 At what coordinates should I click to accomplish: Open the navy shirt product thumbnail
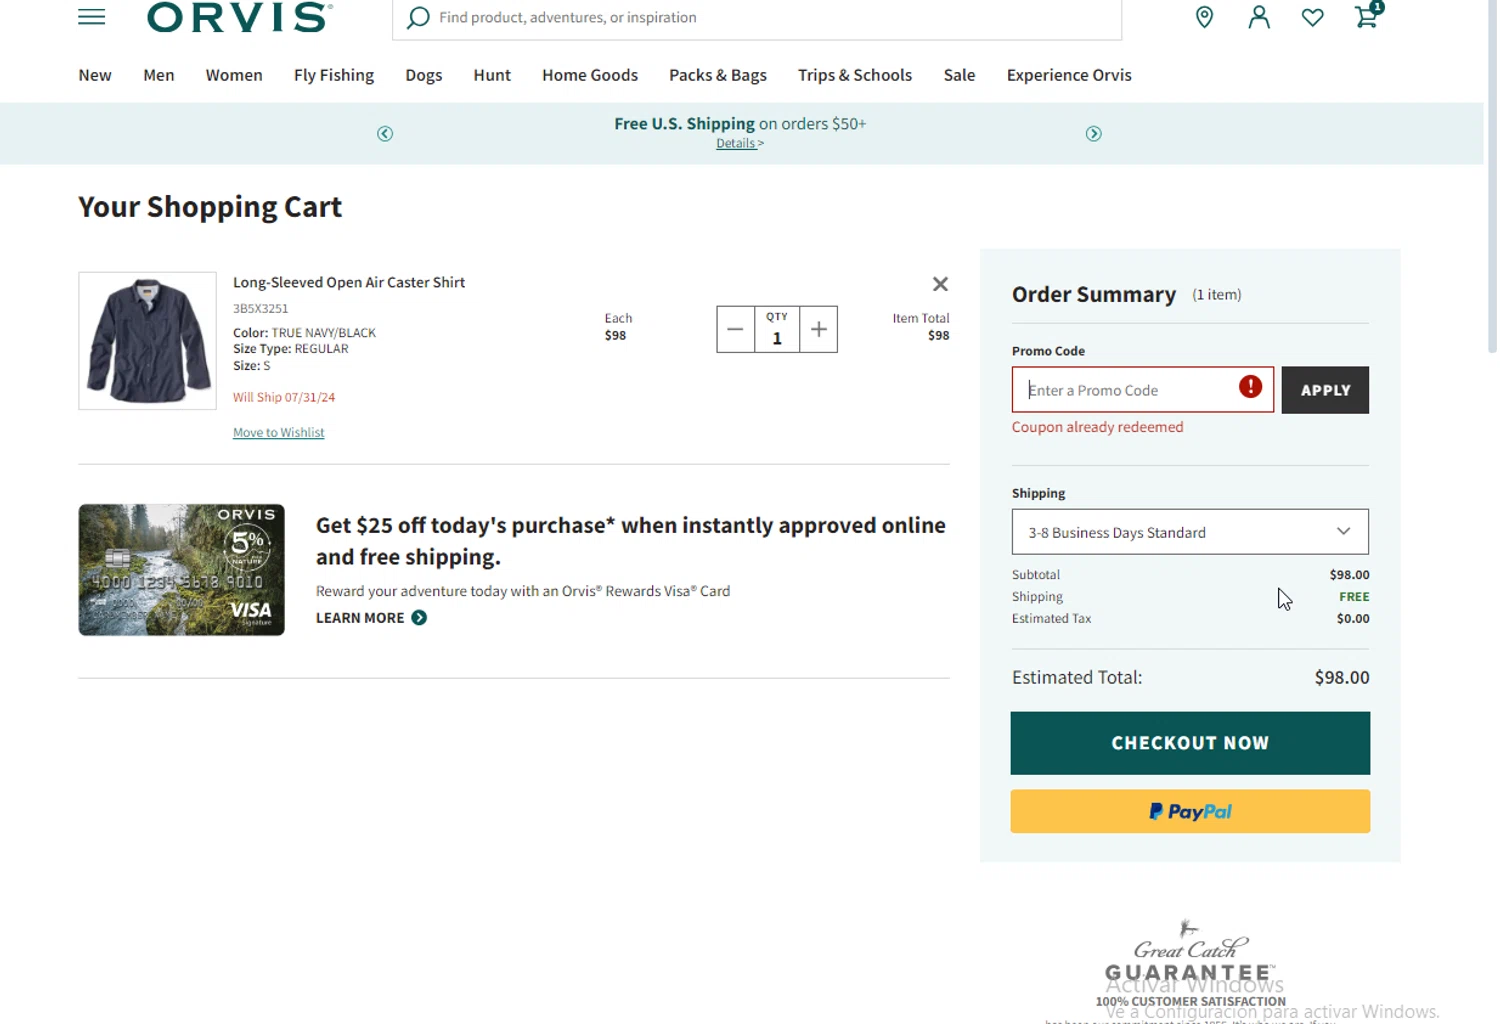click(148, 341)
